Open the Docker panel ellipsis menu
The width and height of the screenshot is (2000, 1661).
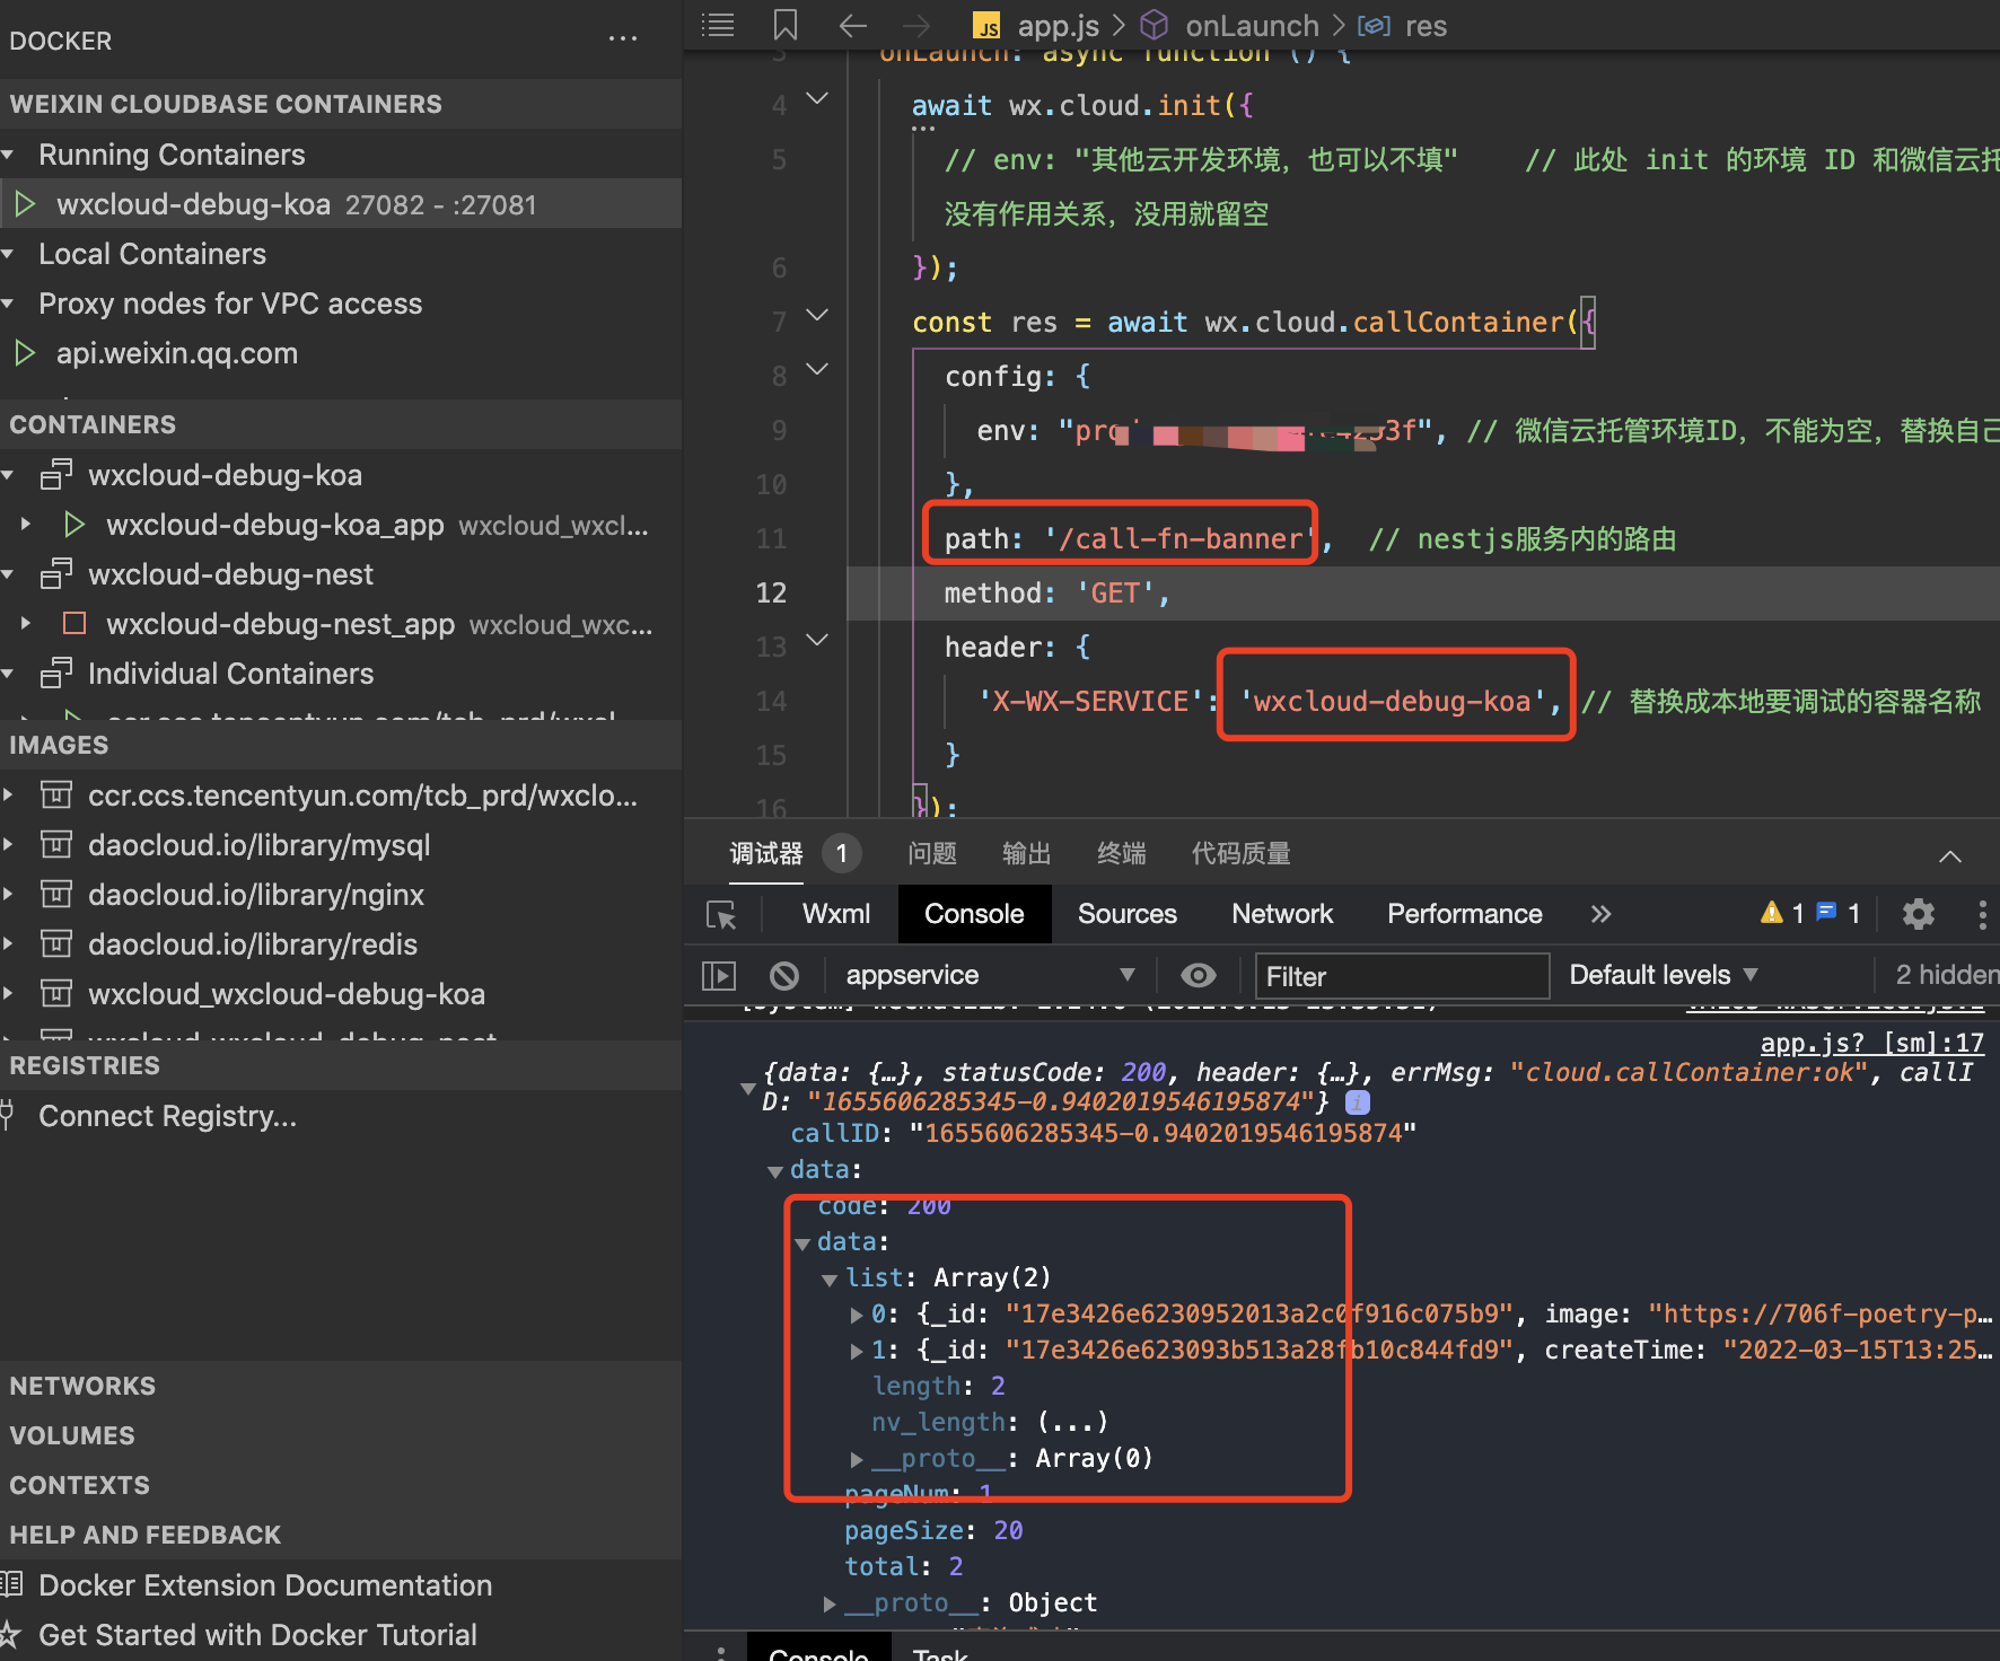(x=622, y=40)
